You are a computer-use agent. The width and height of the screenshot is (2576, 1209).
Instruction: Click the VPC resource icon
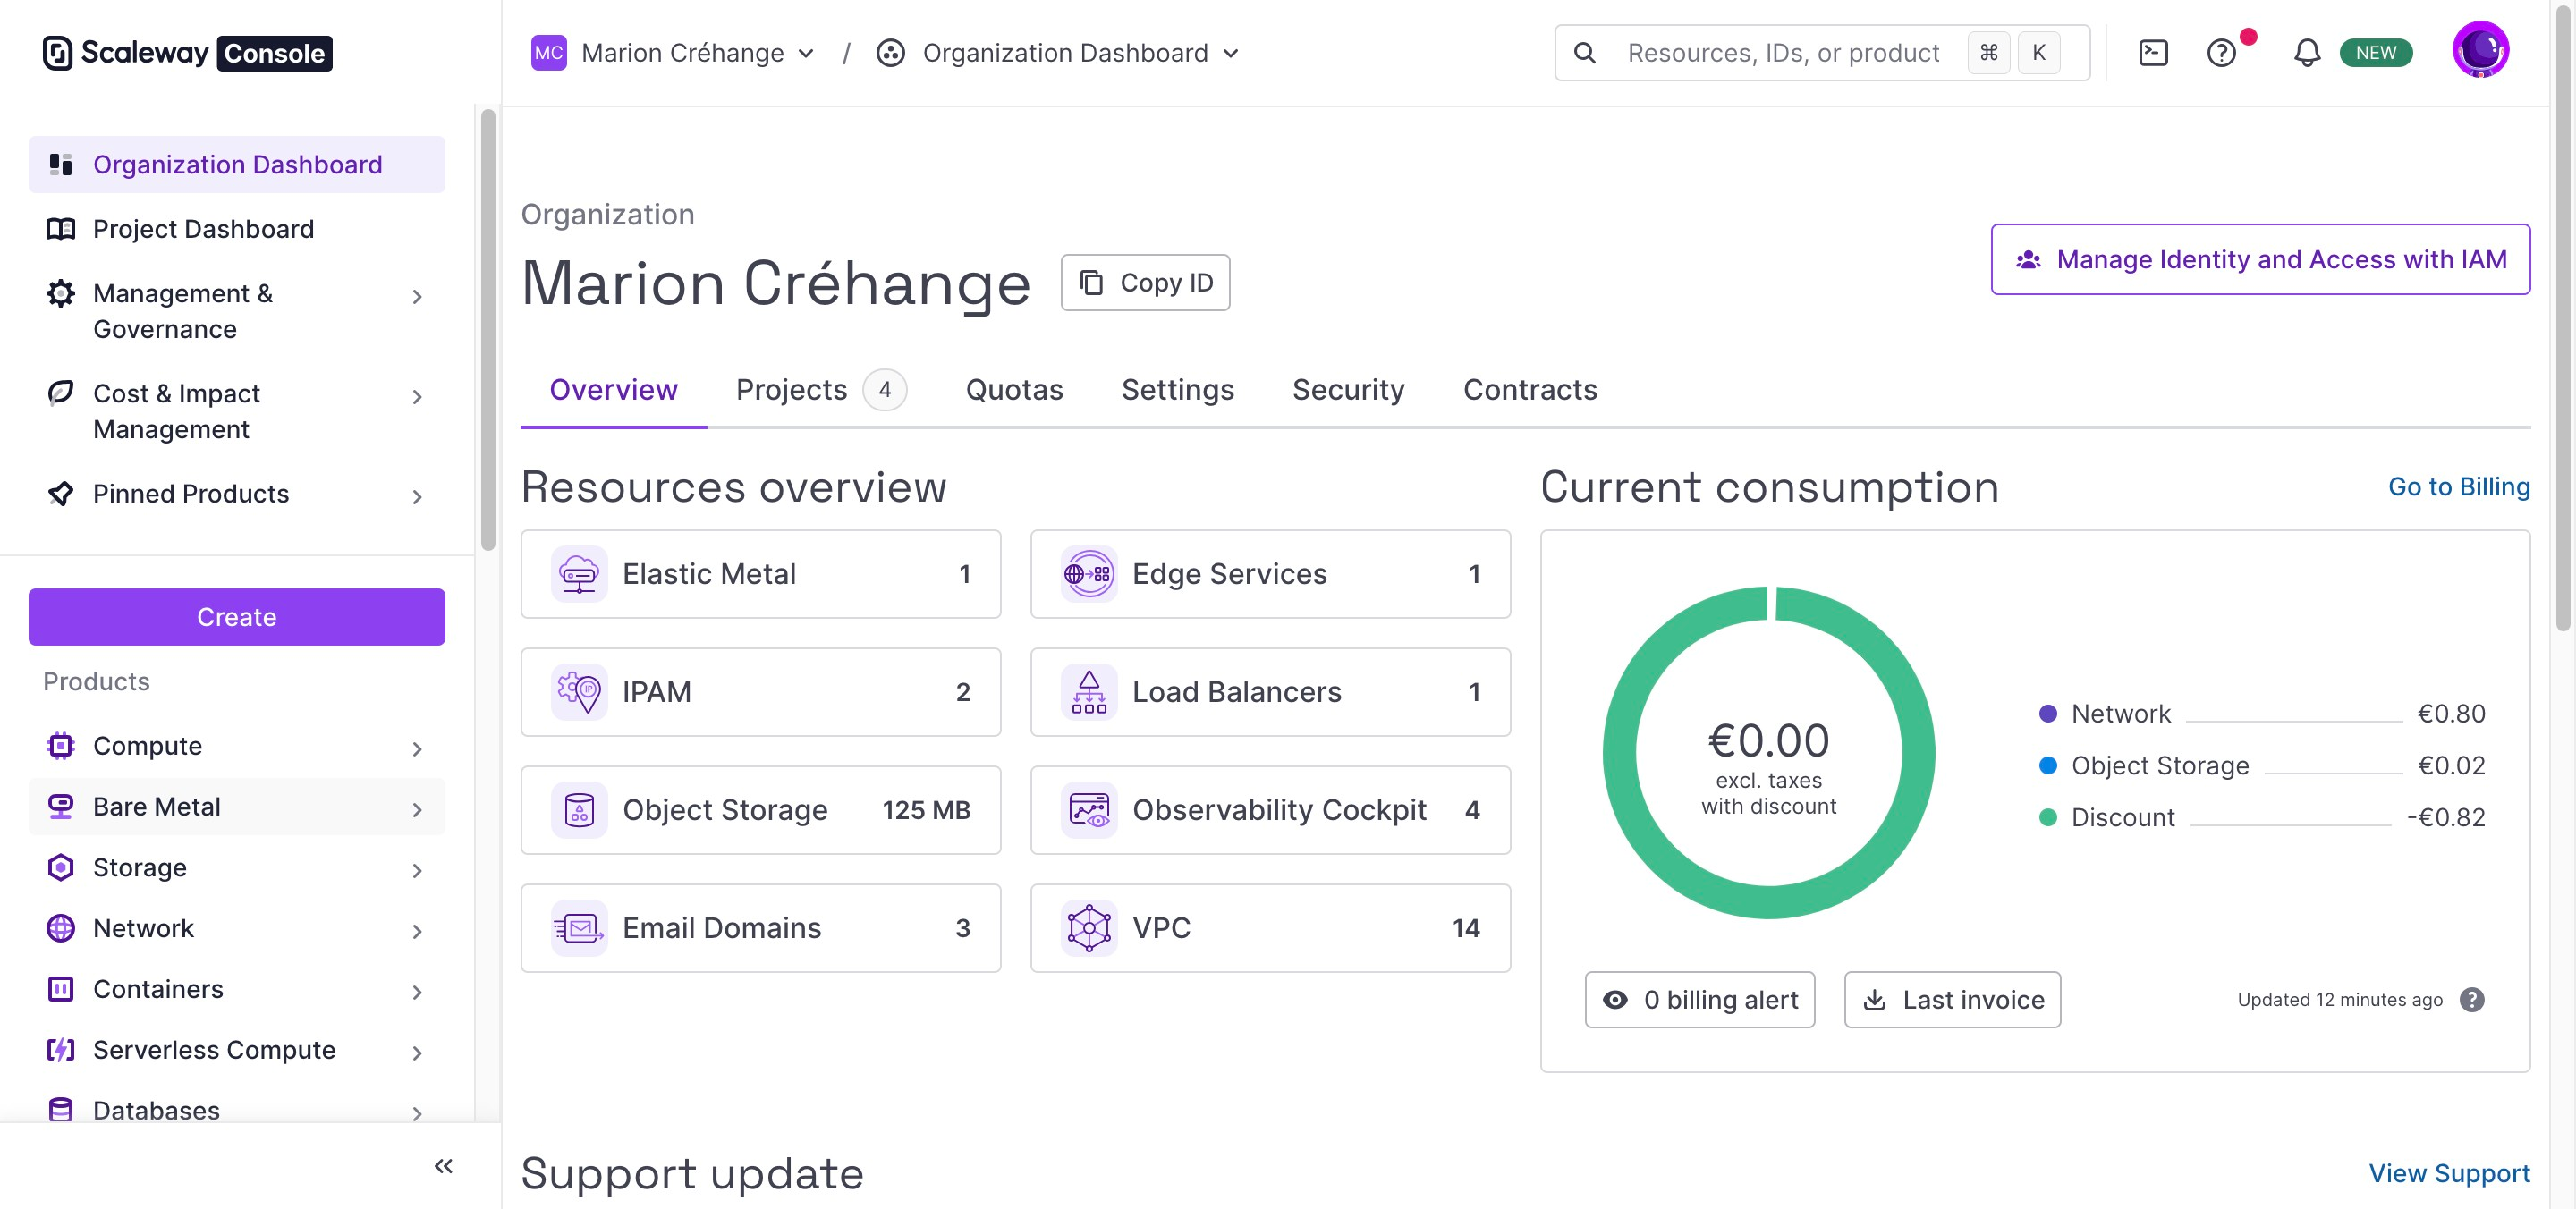coord(1088,928)
